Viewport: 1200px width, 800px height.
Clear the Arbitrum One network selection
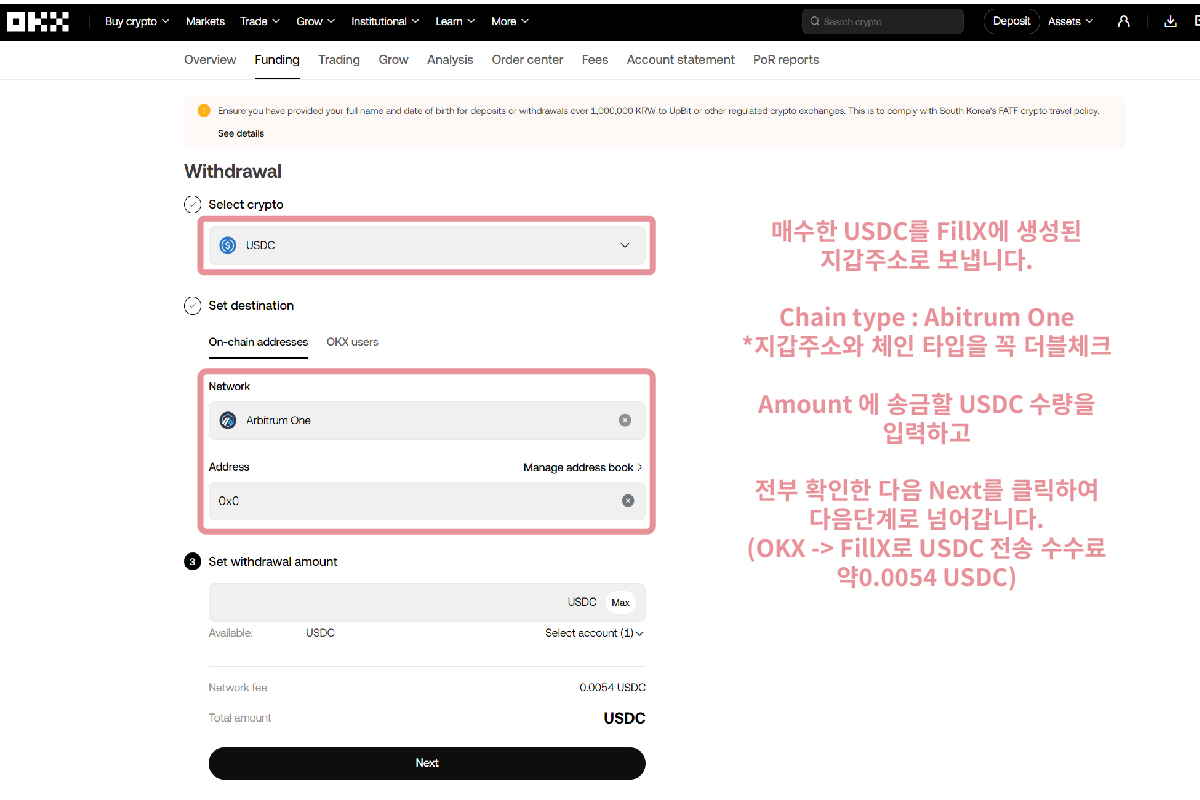pos(625,420)
